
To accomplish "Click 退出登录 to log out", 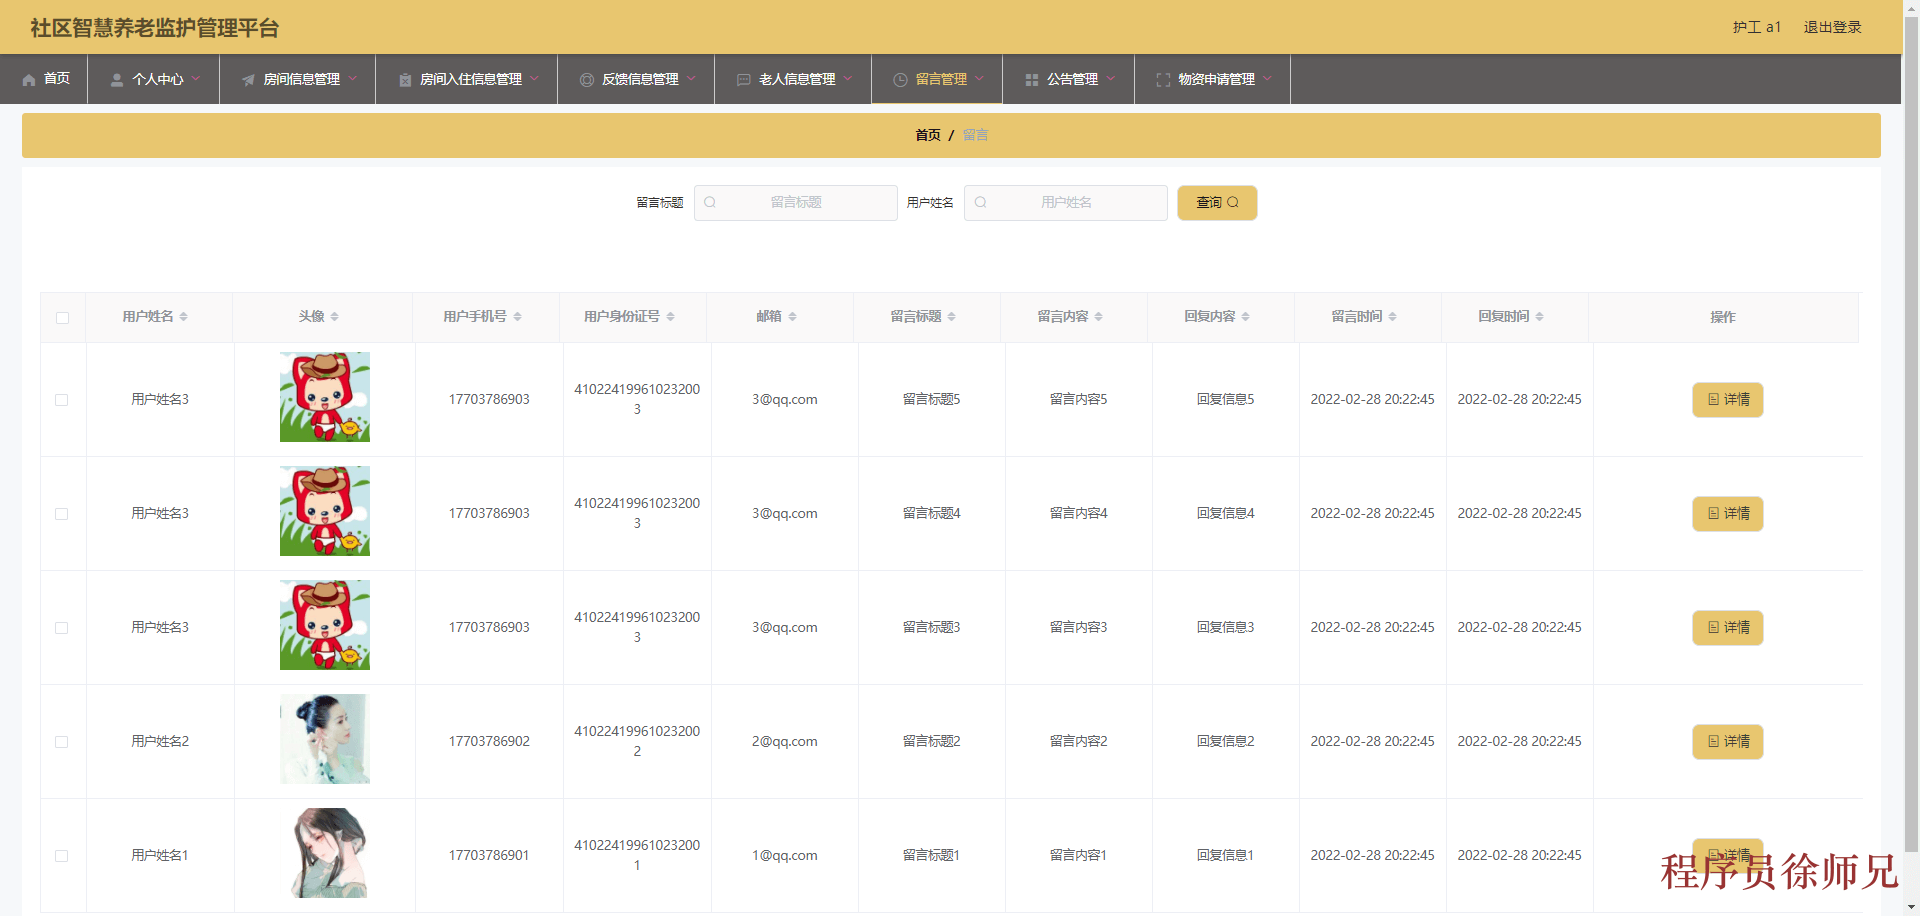I will point(1832,27).
